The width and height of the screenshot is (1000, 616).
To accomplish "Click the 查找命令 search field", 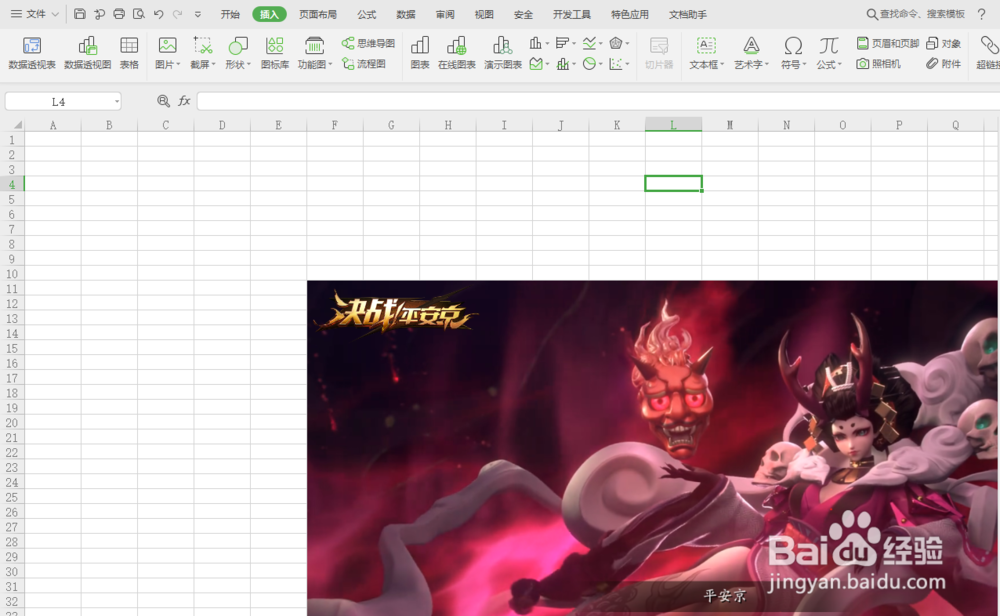I will pyautogui.click(x=916, y=14).
